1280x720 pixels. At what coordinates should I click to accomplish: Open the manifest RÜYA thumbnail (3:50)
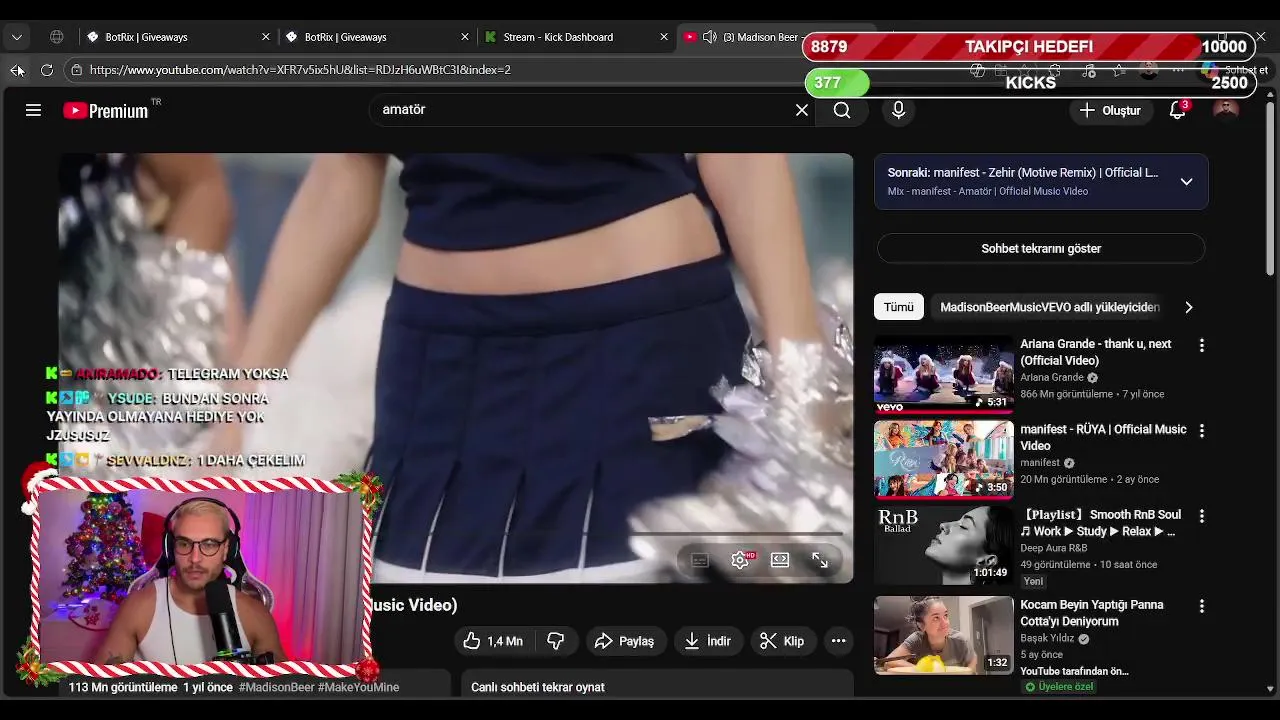coord(944,459)
